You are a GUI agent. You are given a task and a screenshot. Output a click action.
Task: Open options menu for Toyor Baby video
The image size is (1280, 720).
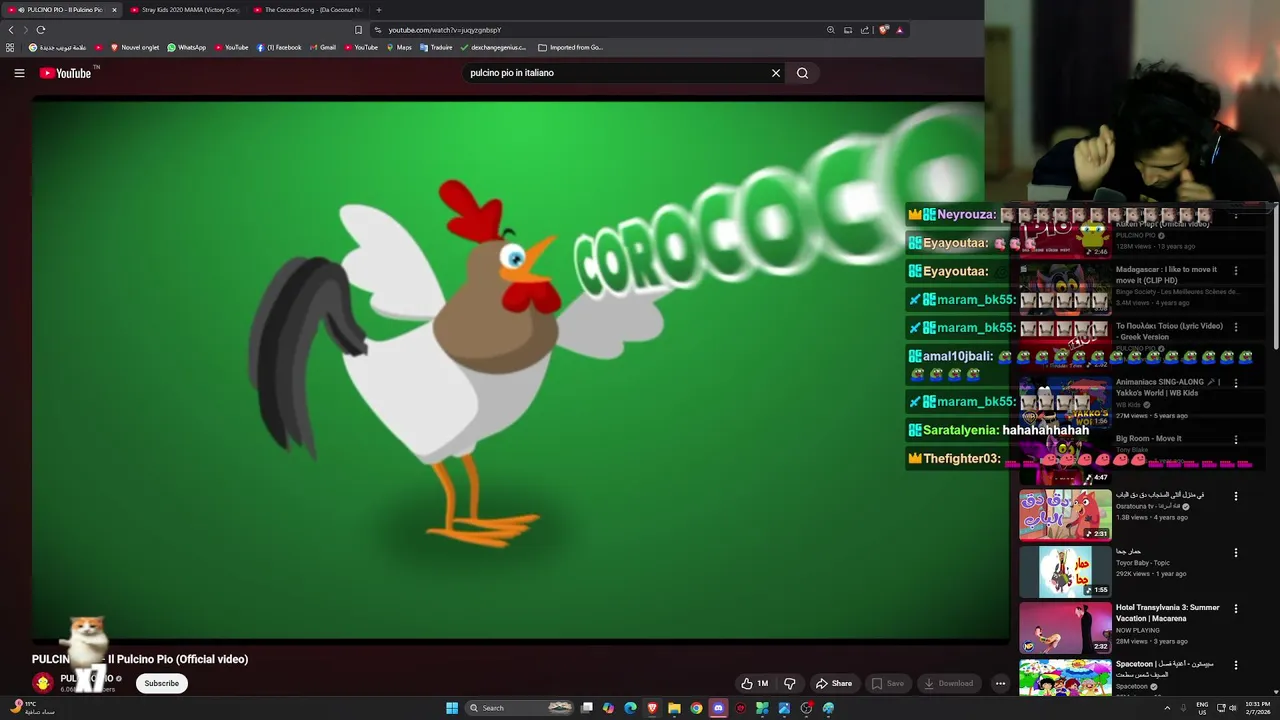pyautogui.click(x=1236, y=552)
